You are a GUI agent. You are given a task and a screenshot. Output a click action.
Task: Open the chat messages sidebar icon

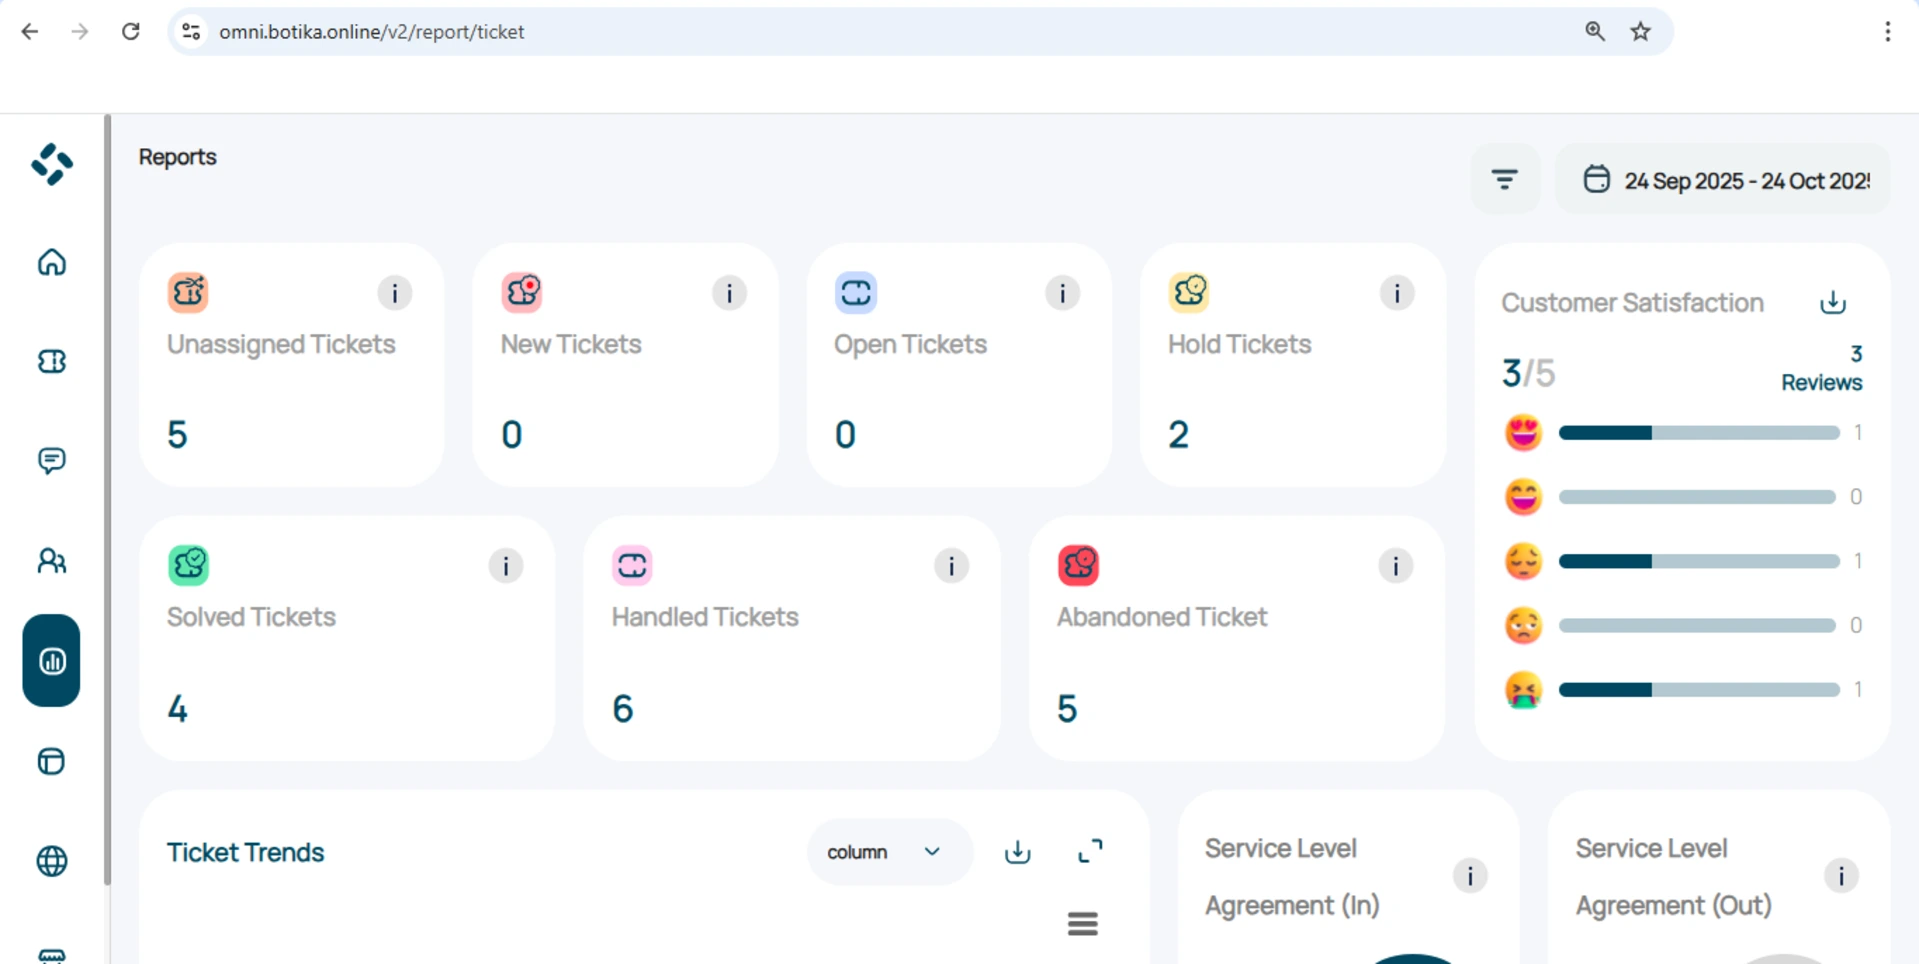52,460
